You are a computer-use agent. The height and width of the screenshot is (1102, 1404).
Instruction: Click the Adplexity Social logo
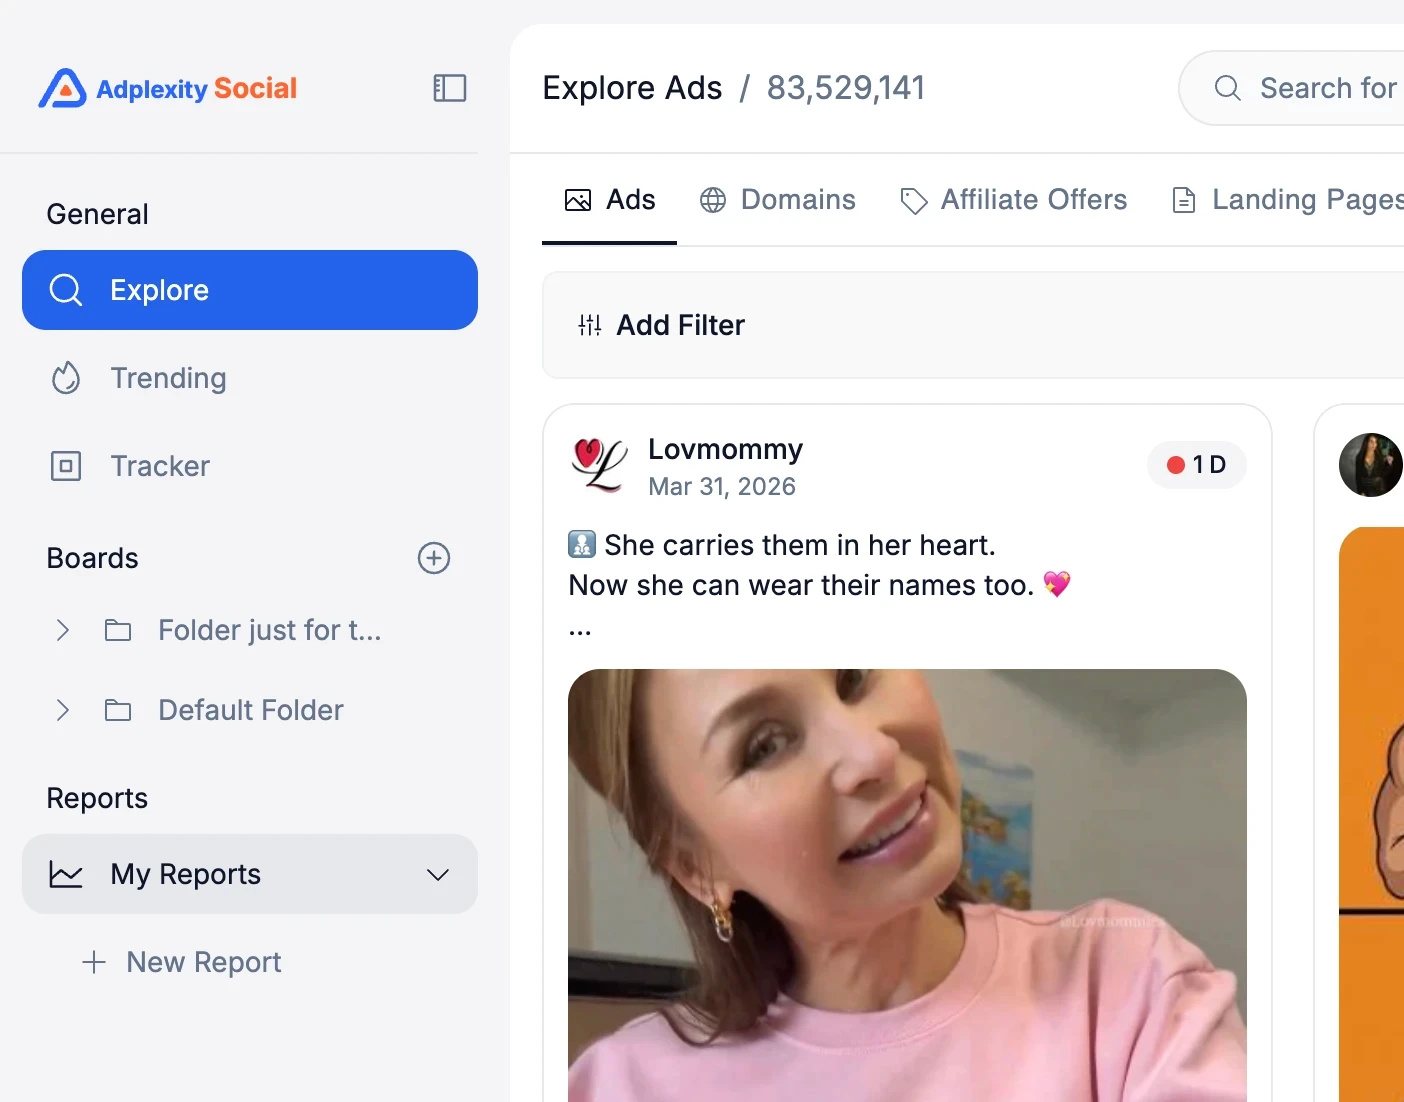coord(168,88)
